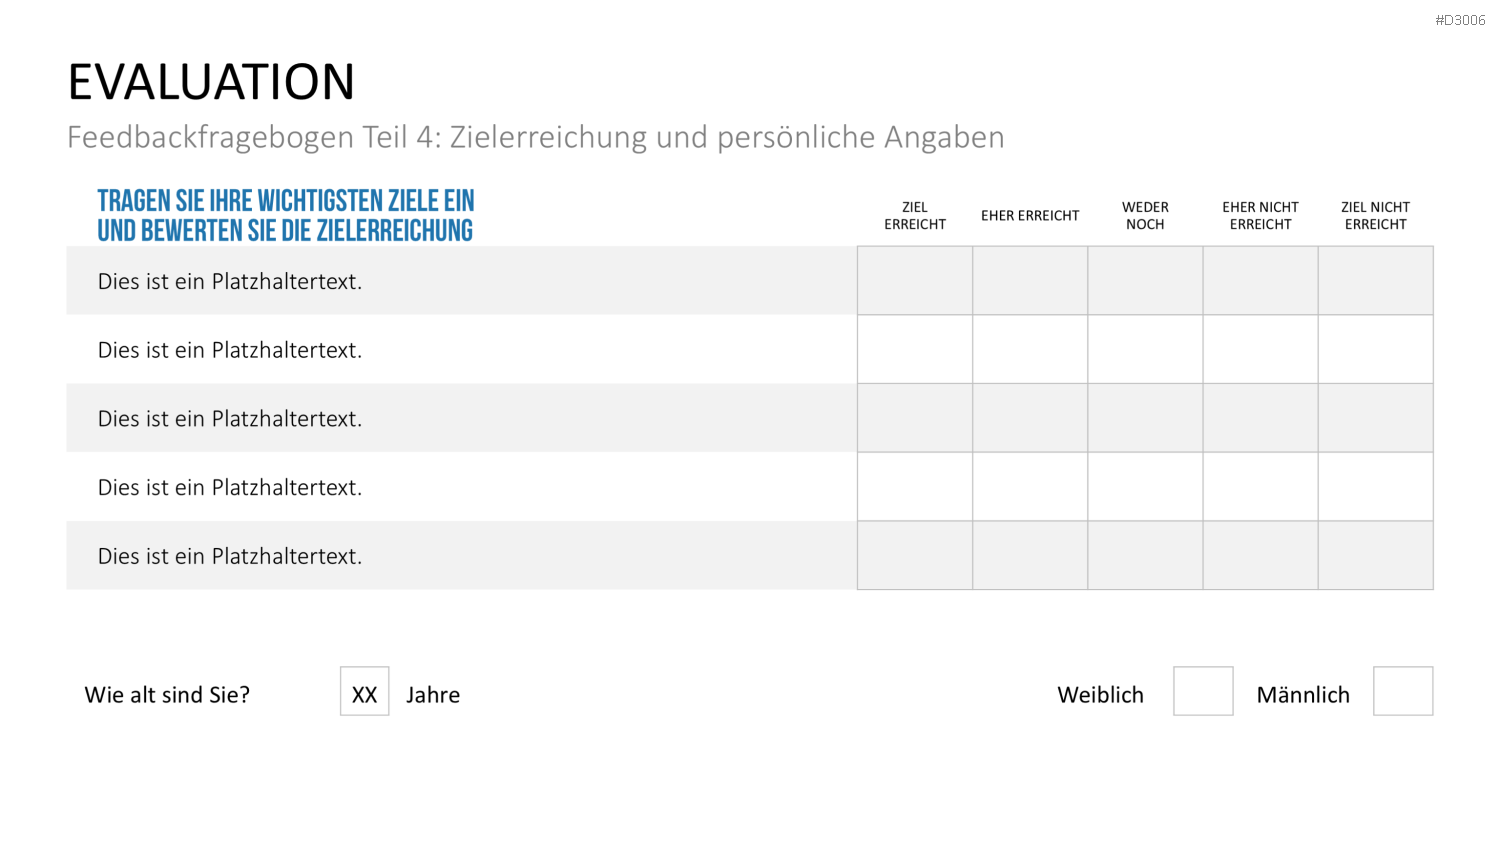Click the XX age input box
1500x844 pixels.
364,691
